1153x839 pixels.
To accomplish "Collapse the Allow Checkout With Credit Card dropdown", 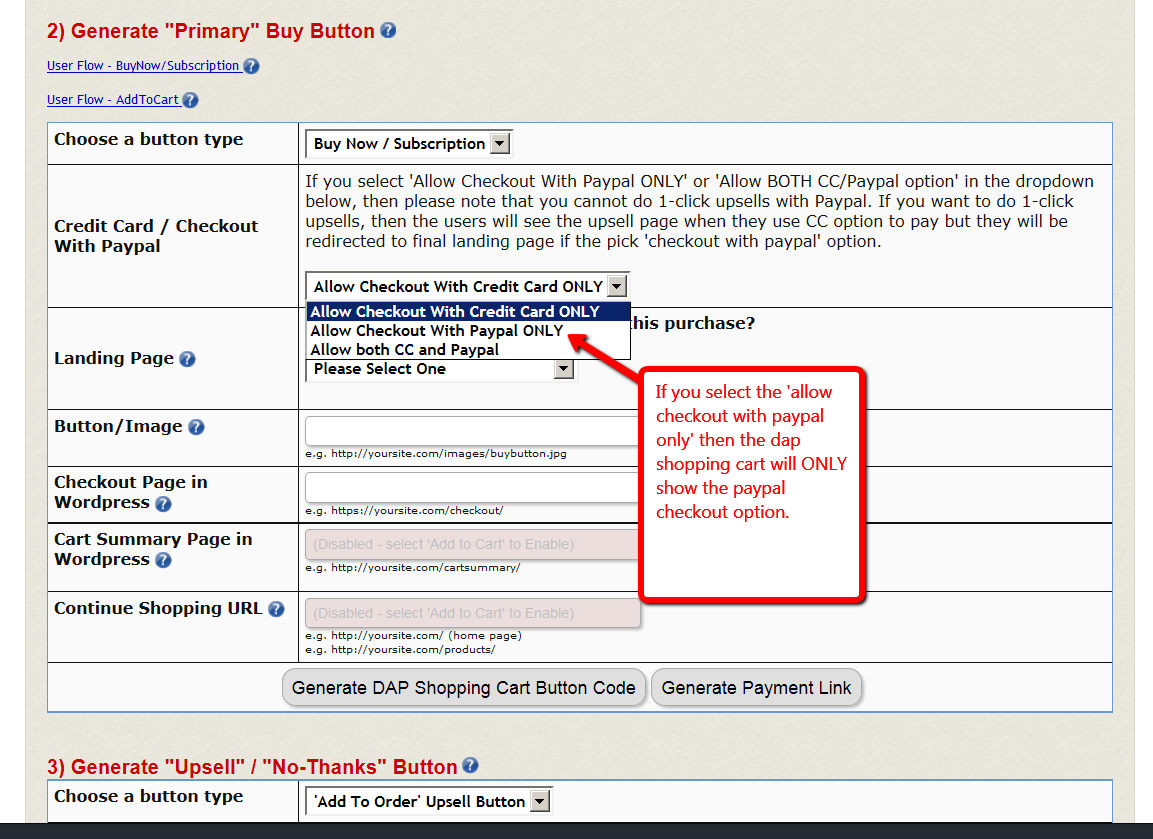I will pos(616,286).
